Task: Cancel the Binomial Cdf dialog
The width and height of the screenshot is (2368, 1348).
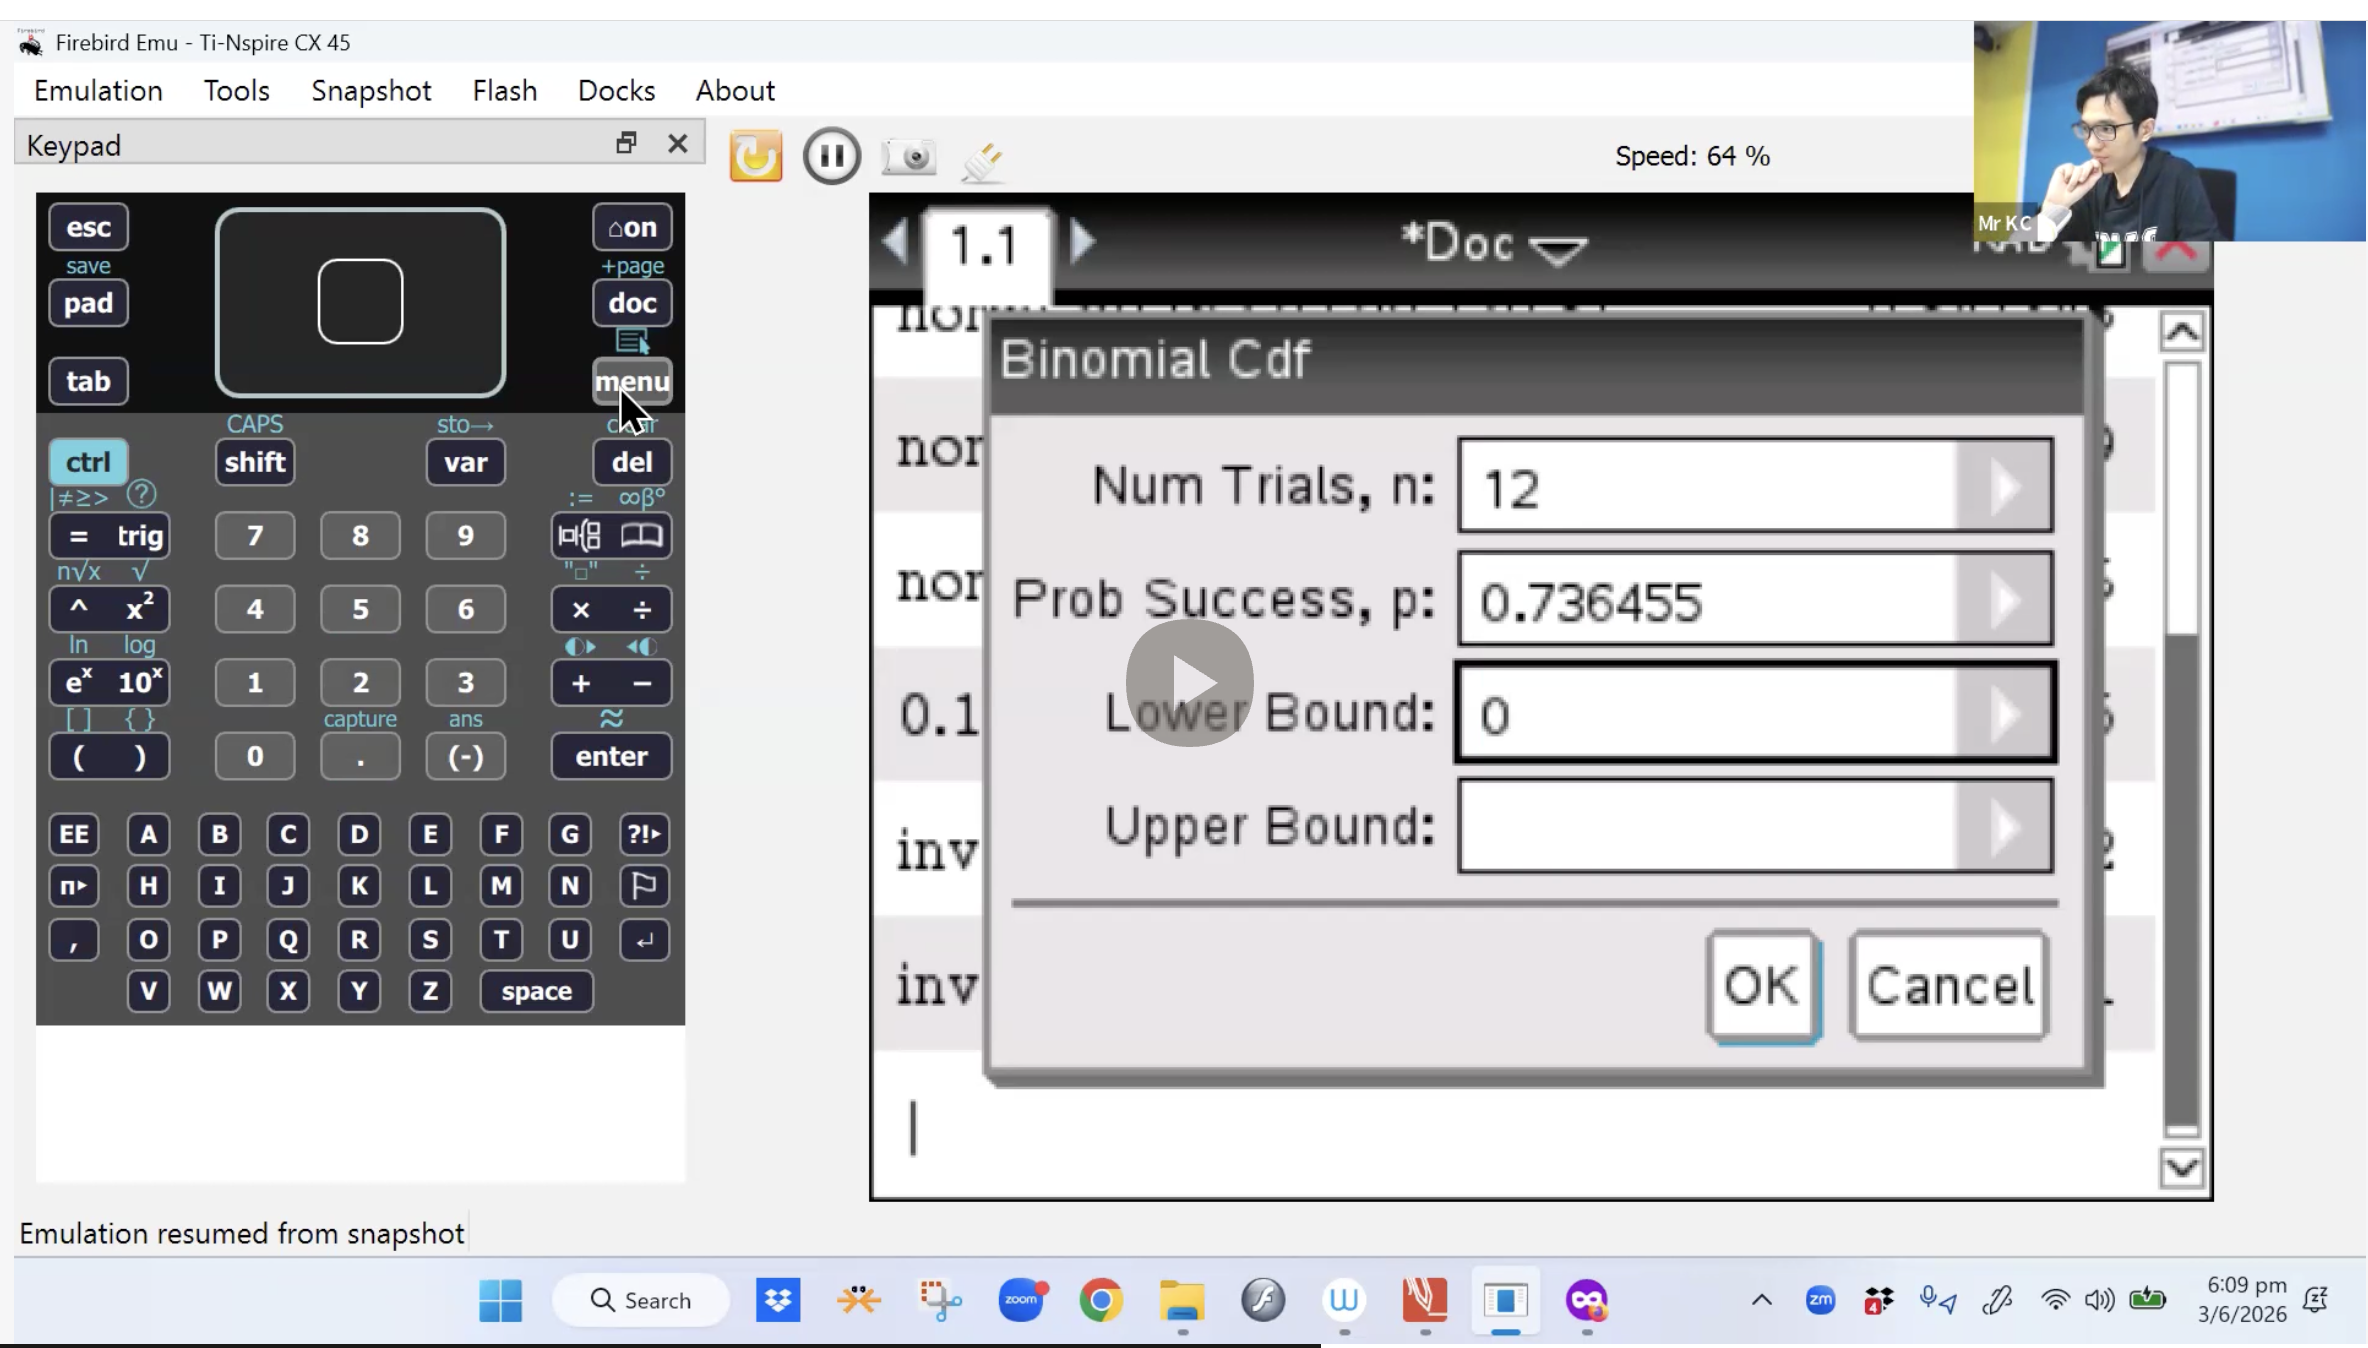Action: click(1949, 986)
